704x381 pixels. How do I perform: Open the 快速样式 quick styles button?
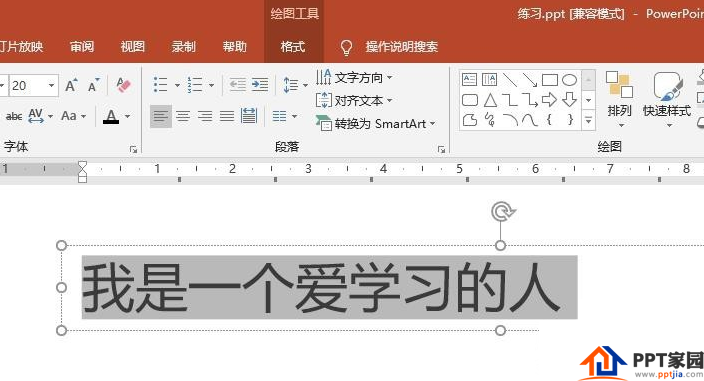pyautogui.click(x=667, y=100)
